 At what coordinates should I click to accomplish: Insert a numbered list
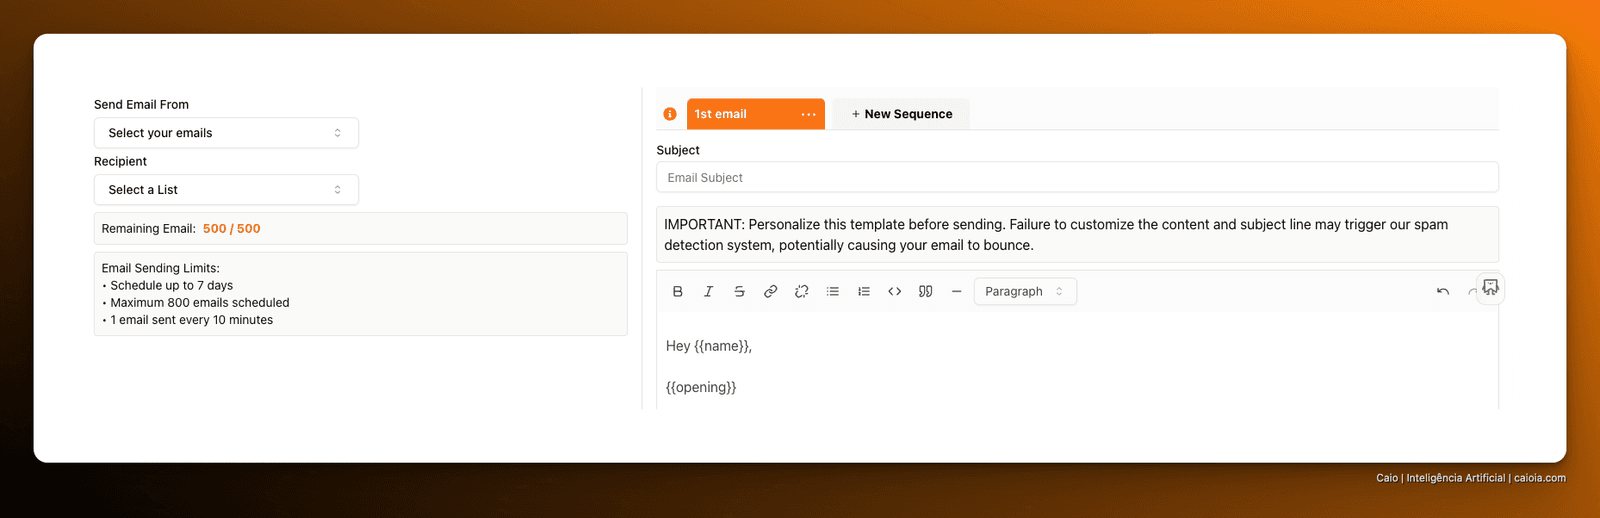863,291
